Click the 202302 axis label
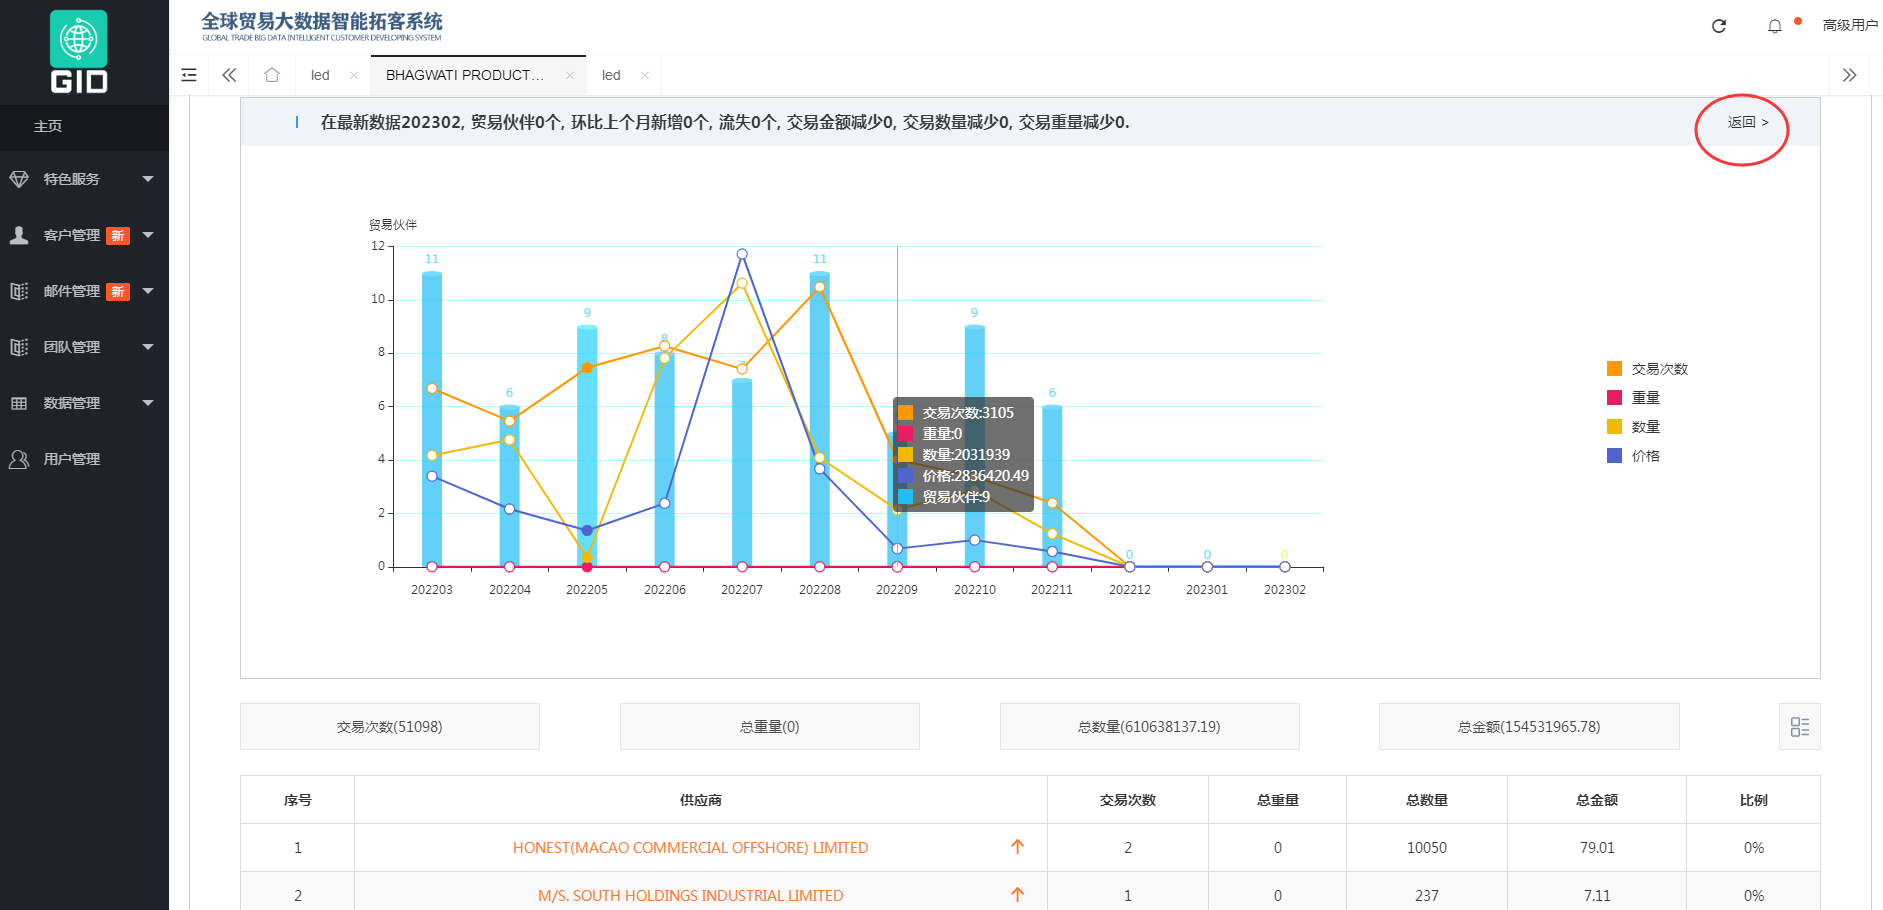 click(x=1285, y=590)
